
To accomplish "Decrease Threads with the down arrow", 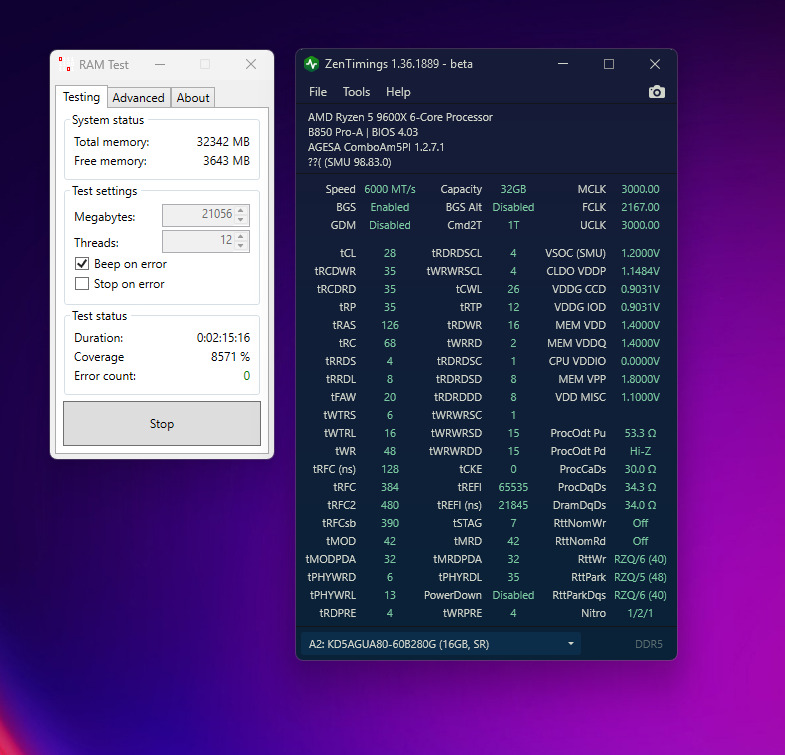I will [x=241, y=246].
